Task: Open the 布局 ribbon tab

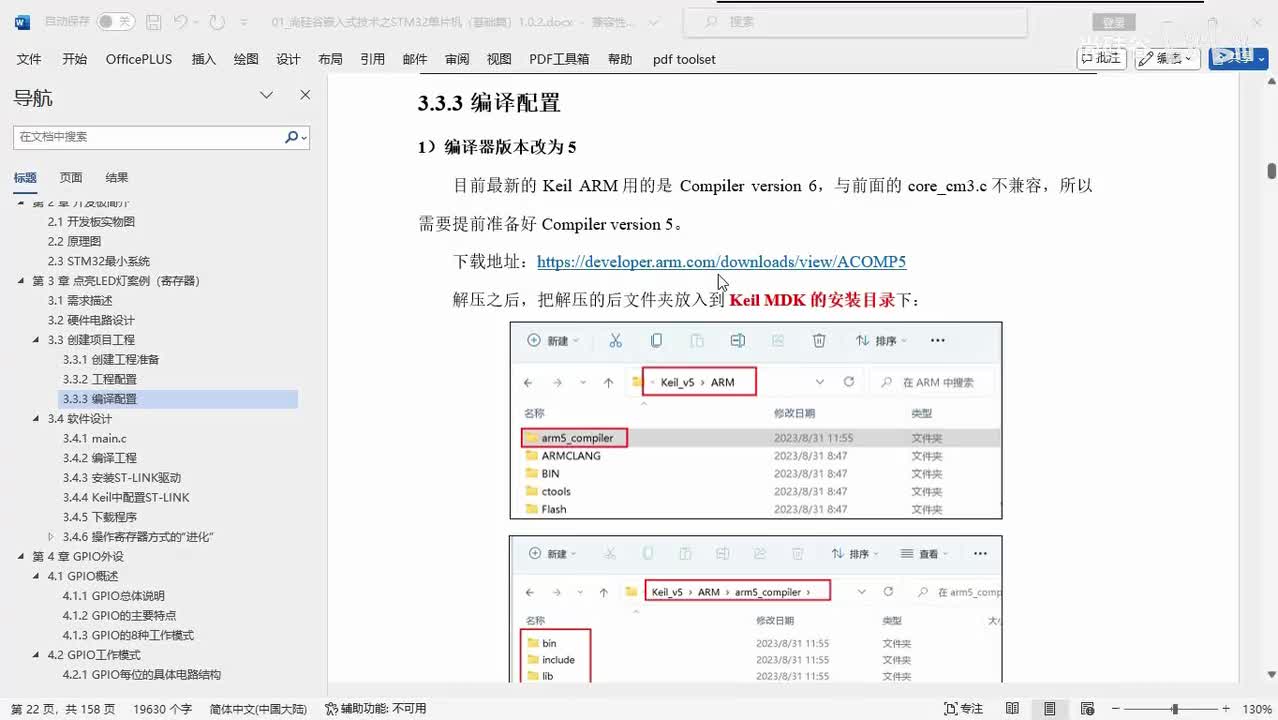Action: 330,59
